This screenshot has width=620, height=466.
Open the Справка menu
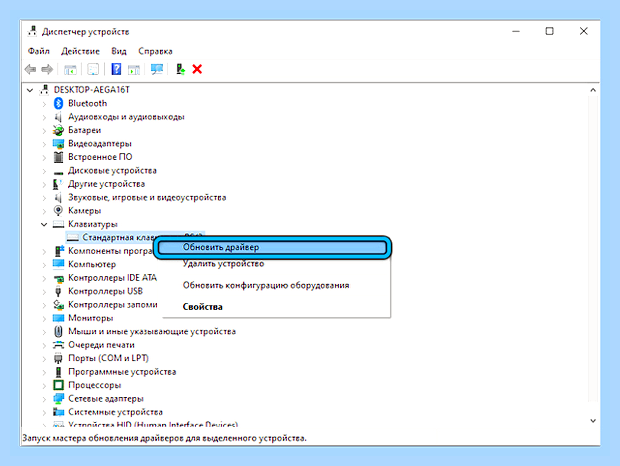[155, 51]
